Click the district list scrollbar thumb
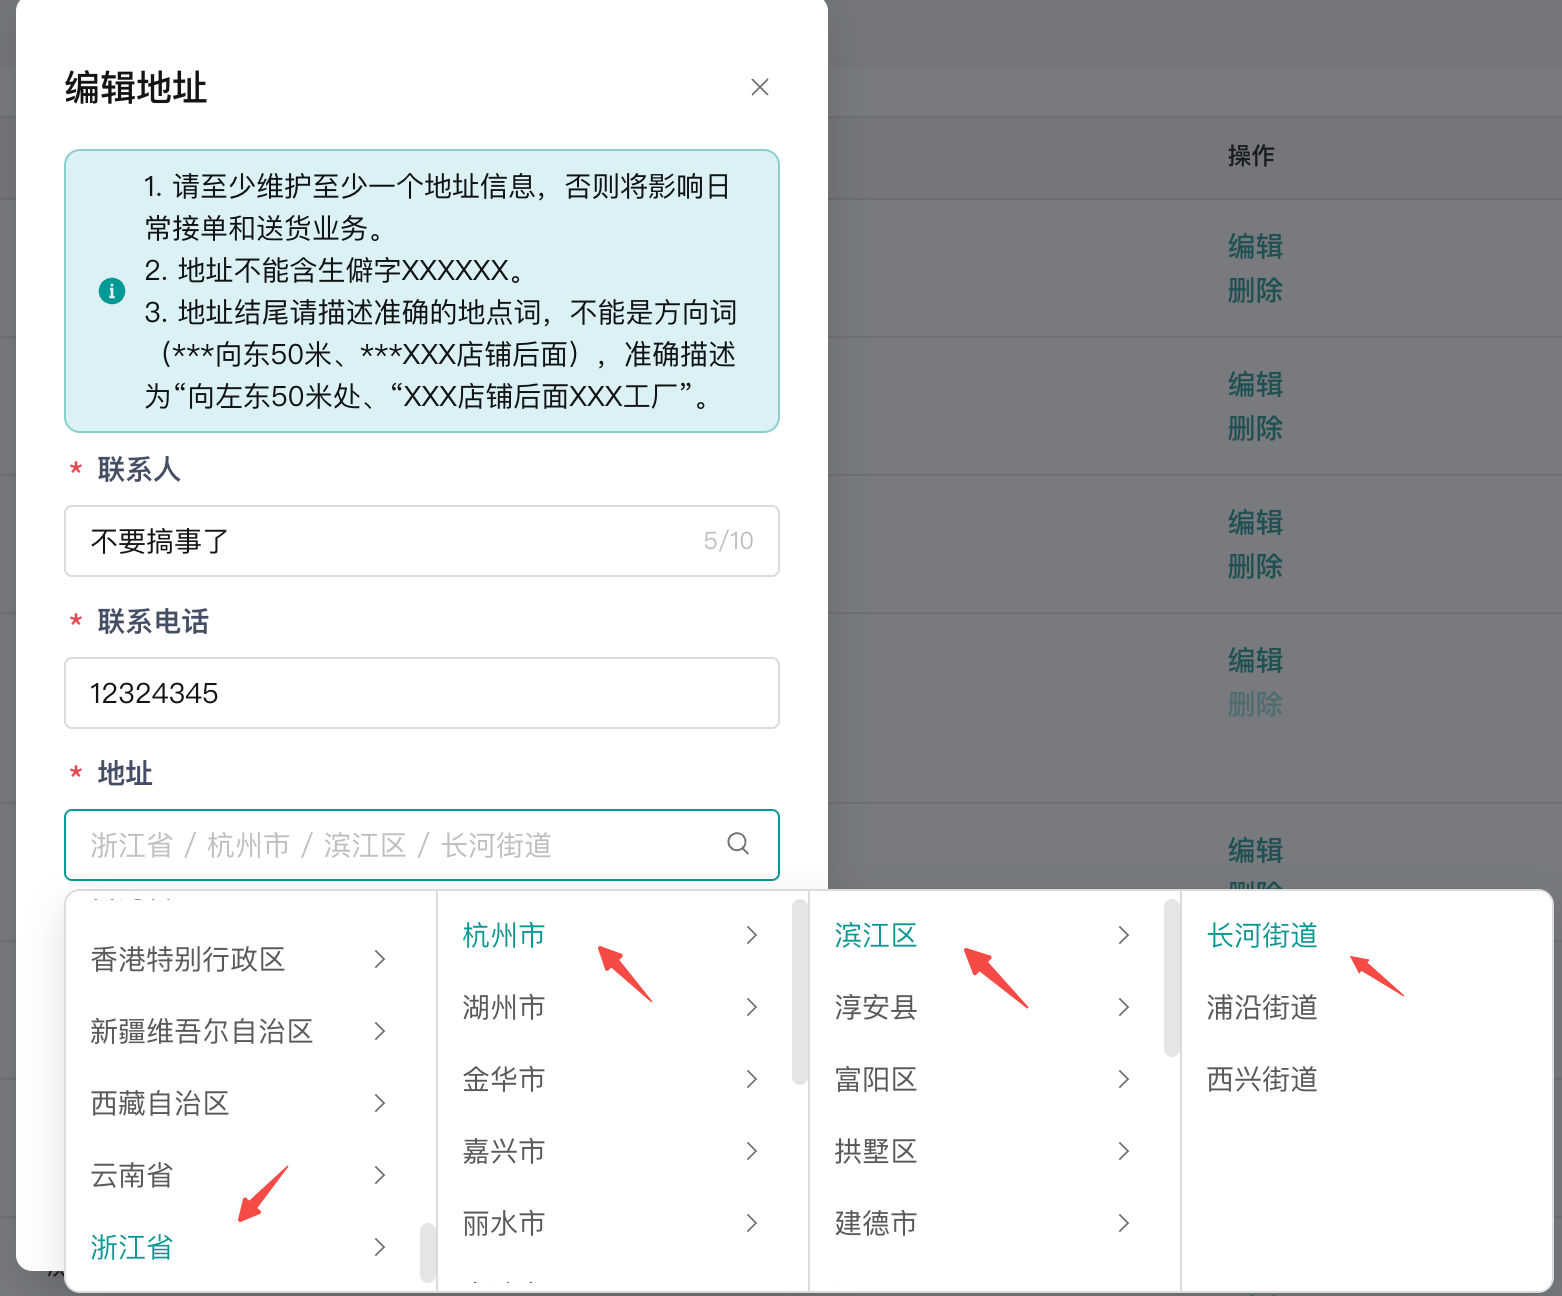 [1172, 978]
